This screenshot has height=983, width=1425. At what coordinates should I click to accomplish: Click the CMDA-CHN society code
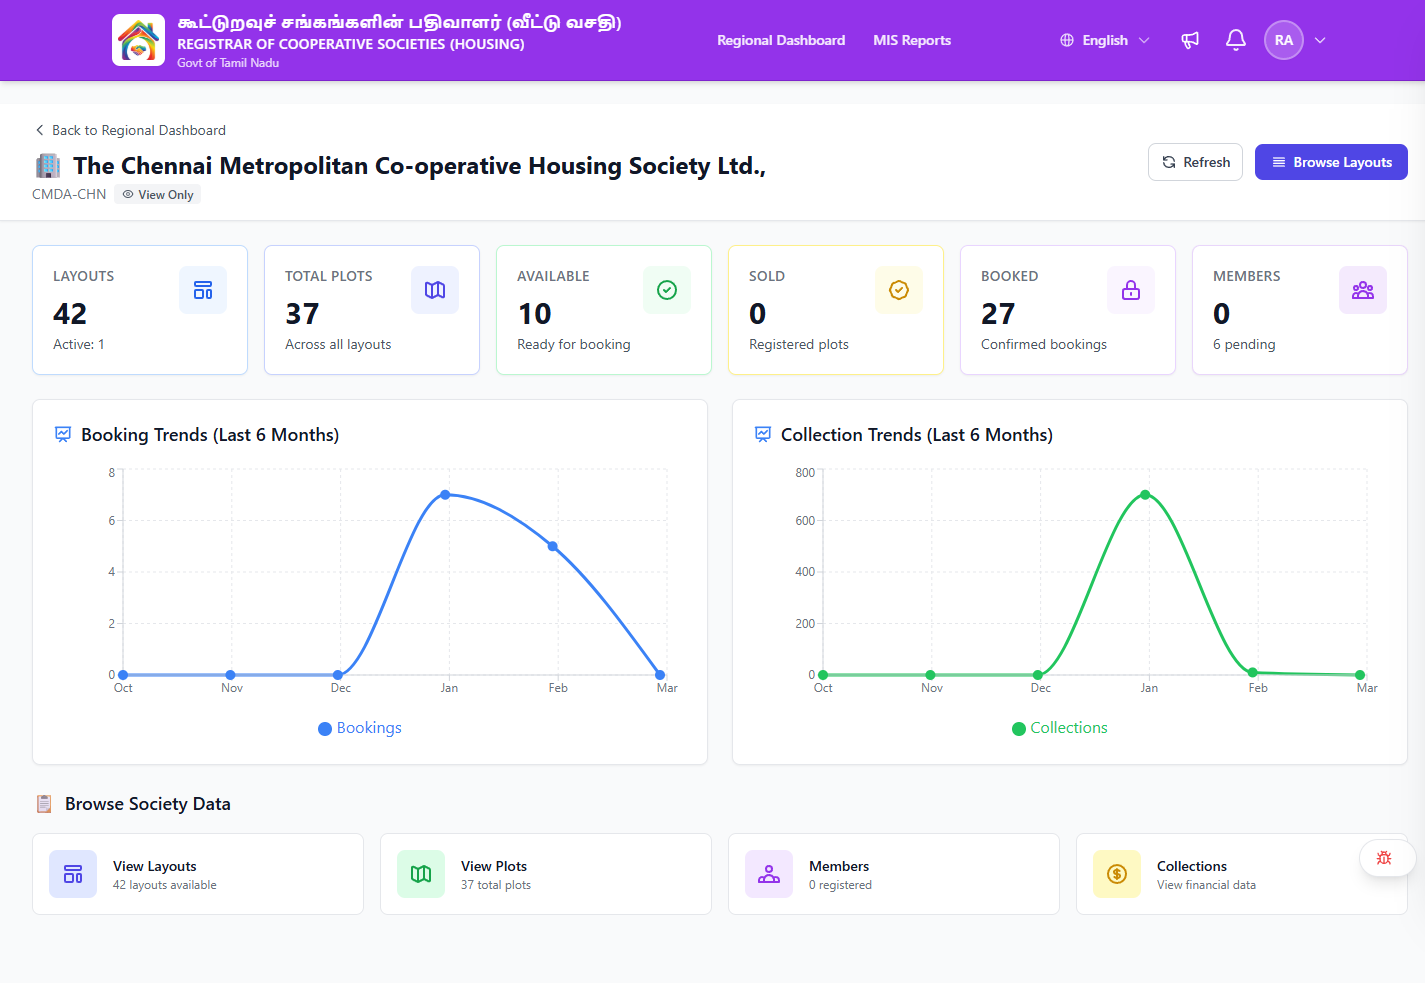[69, 194]
